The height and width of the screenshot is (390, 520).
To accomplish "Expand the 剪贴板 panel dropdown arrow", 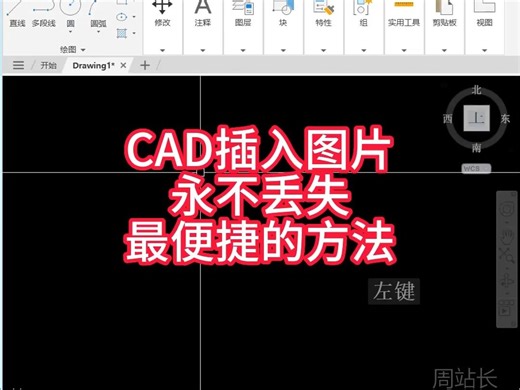I will [444, 50].
